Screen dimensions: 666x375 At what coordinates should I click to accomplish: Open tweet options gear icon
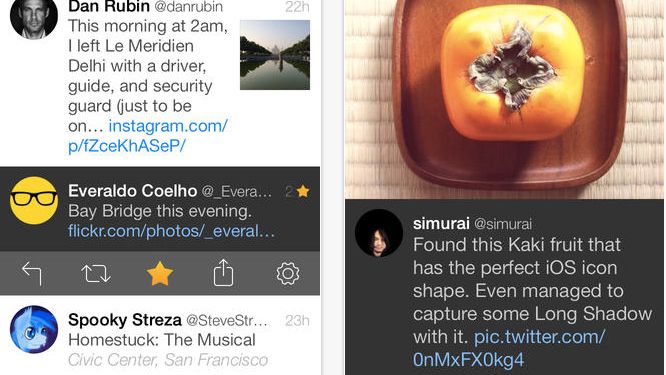click(x=288, y=273)
